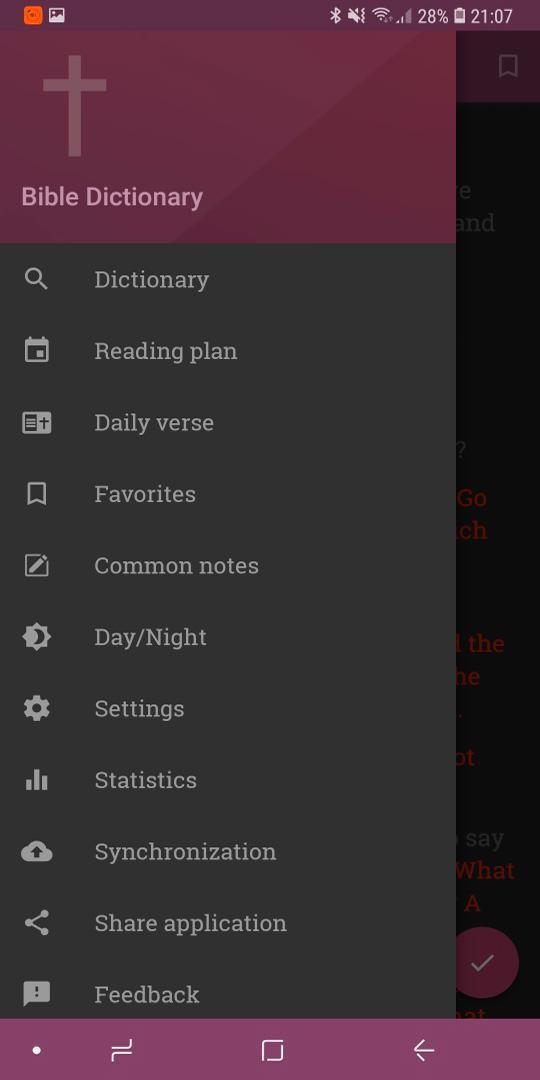Tap the brightness icon for Day/Night
Image resolution: width=540 pixels, height=1080 pixels.
point(37,637)
